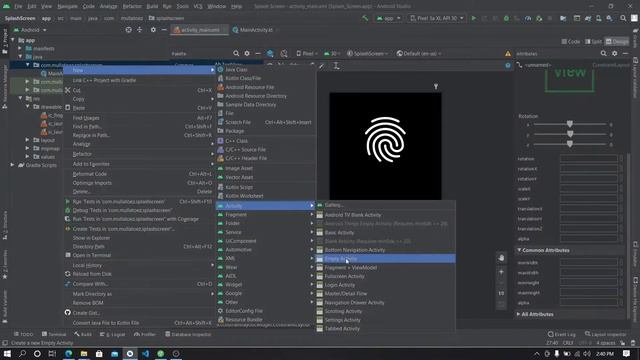
Task: Click Windows Start button
Action: [7, 353]
